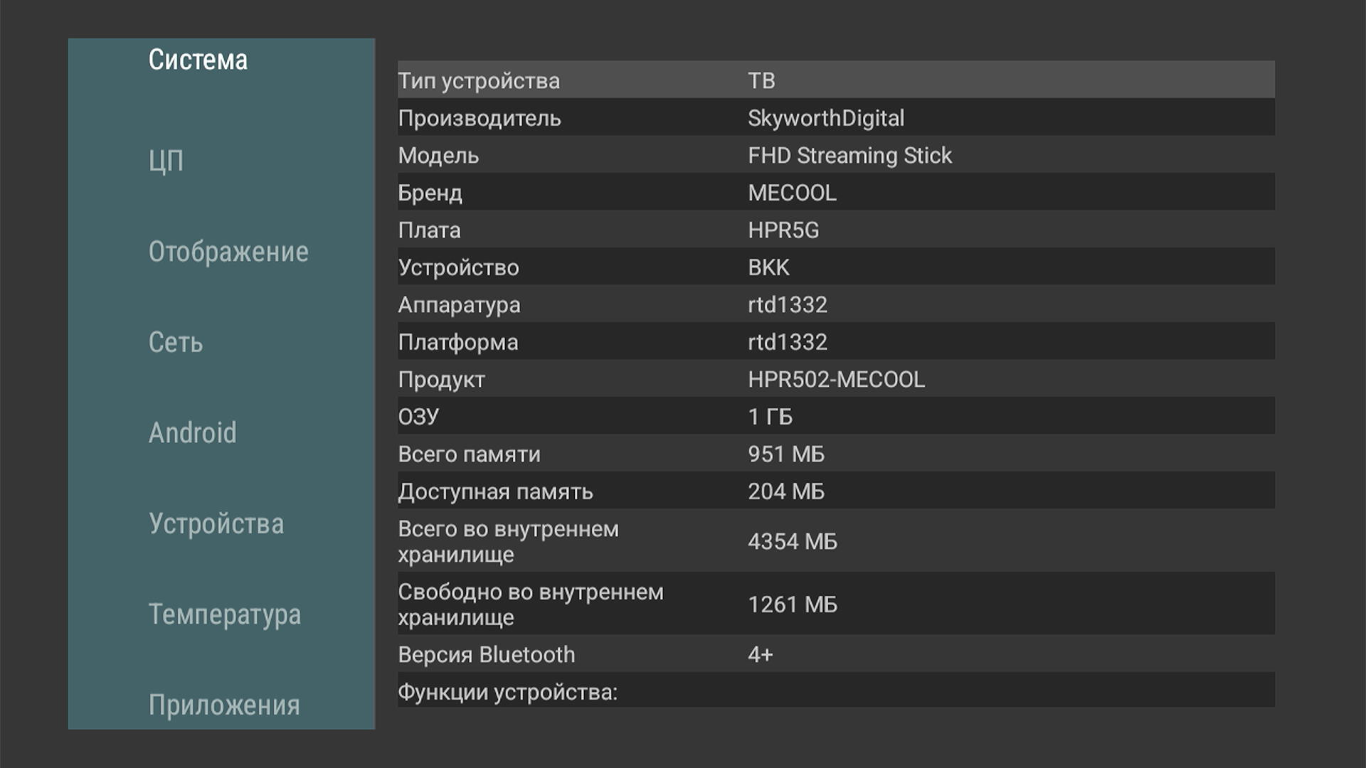
Task: Open the Сеть sidebar item
Action: coord(176,343)
